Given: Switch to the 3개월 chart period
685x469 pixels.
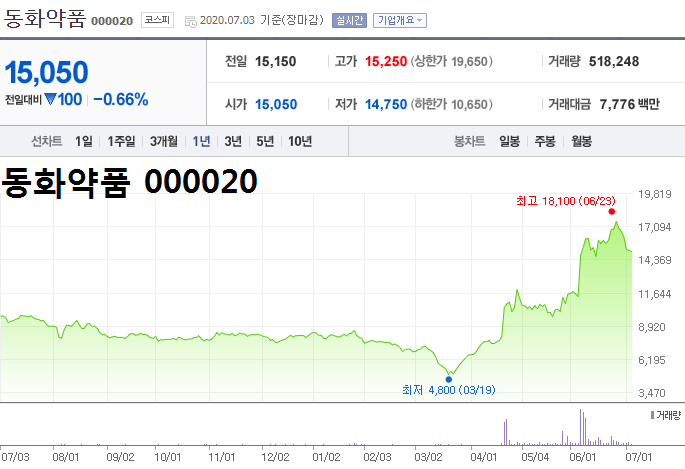Looking at the screenshot, I should 164,141.
